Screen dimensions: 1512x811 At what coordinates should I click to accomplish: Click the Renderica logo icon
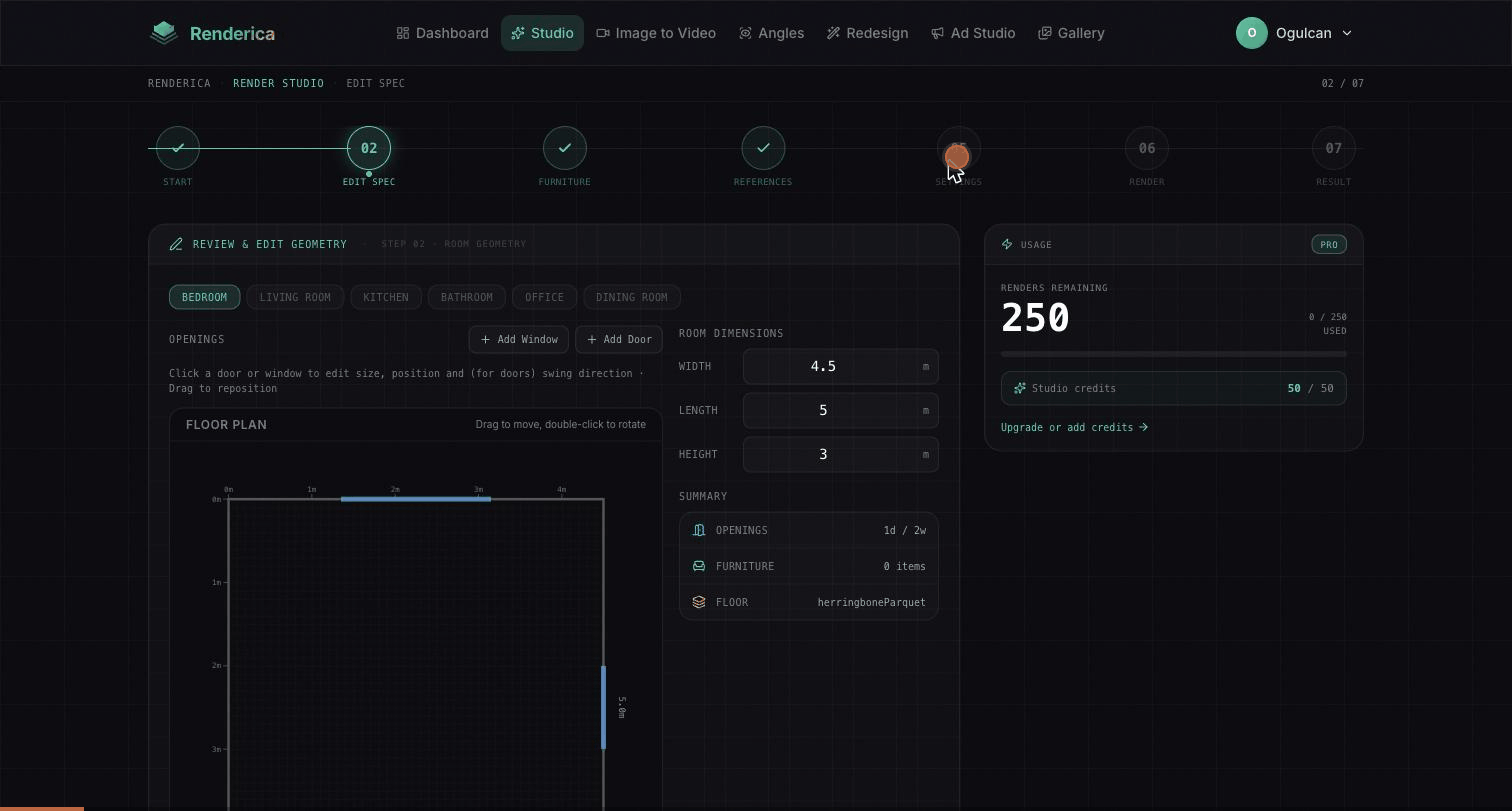[x=164, y=33]
